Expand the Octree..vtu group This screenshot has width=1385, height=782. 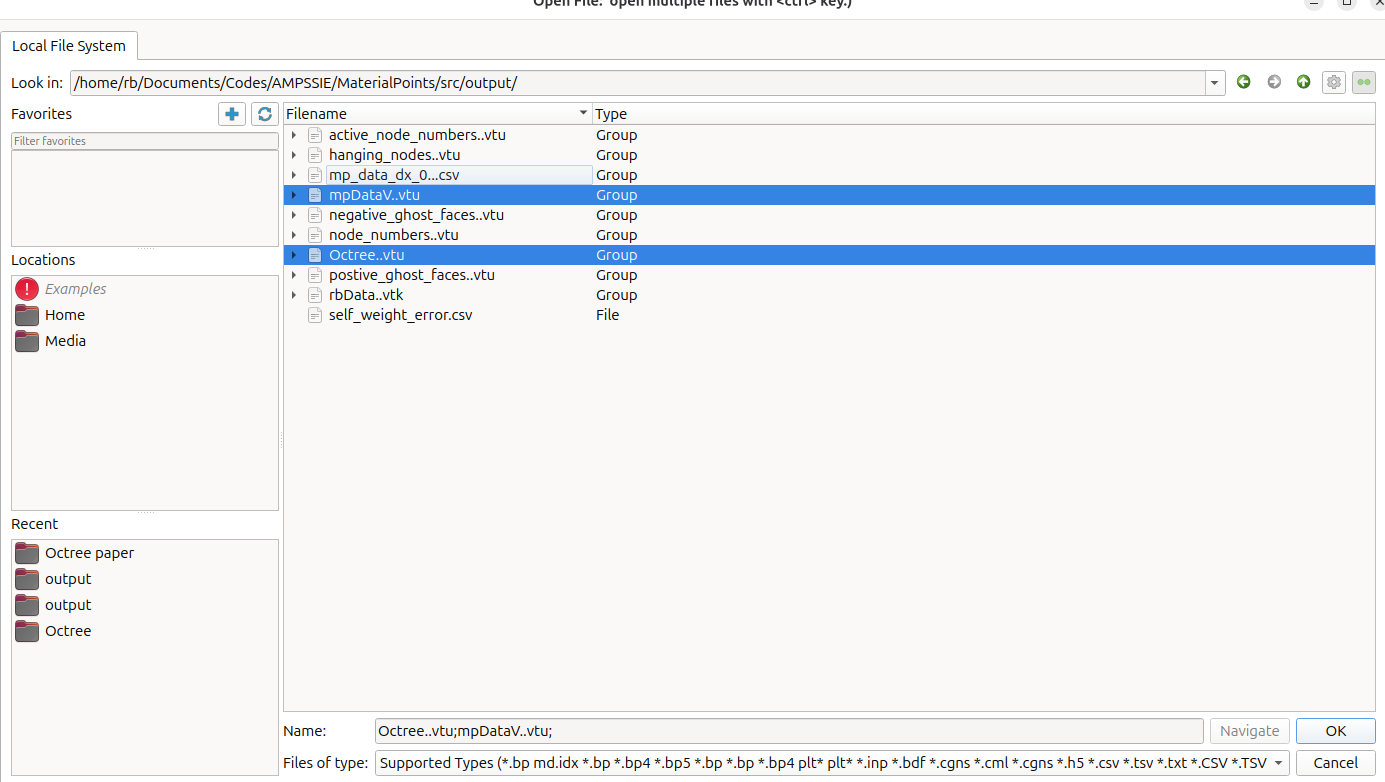coord(293,255)
